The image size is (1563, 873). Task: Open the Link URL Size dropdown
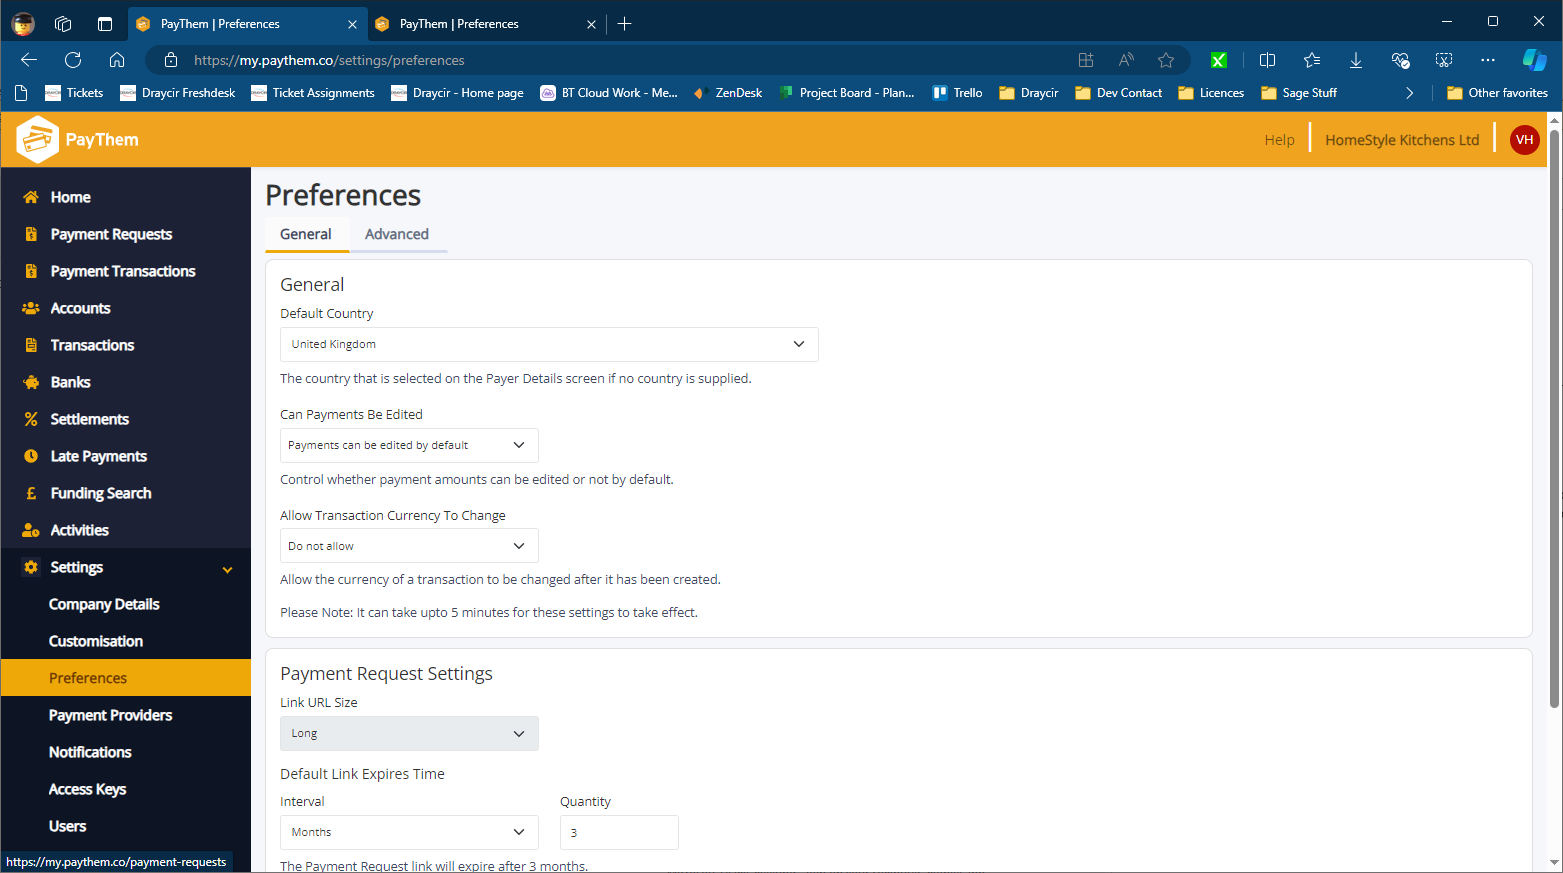[409, 733]
